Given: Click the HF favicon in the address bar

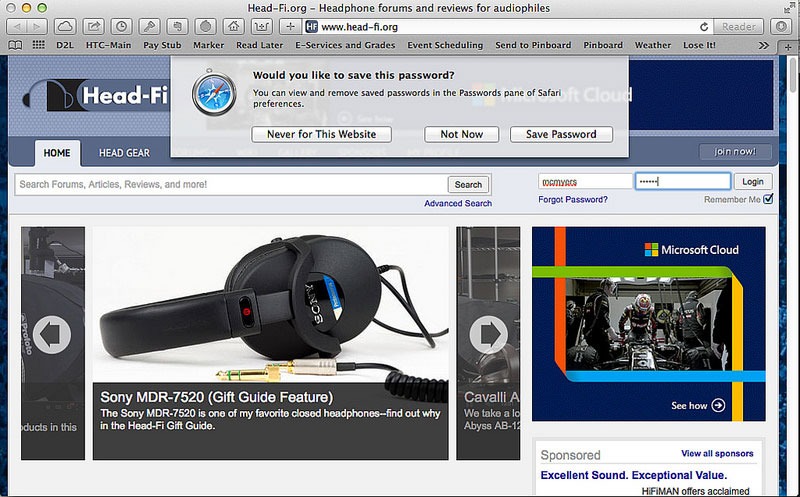Looking at the screenshot, I should (x=311, y=27).
